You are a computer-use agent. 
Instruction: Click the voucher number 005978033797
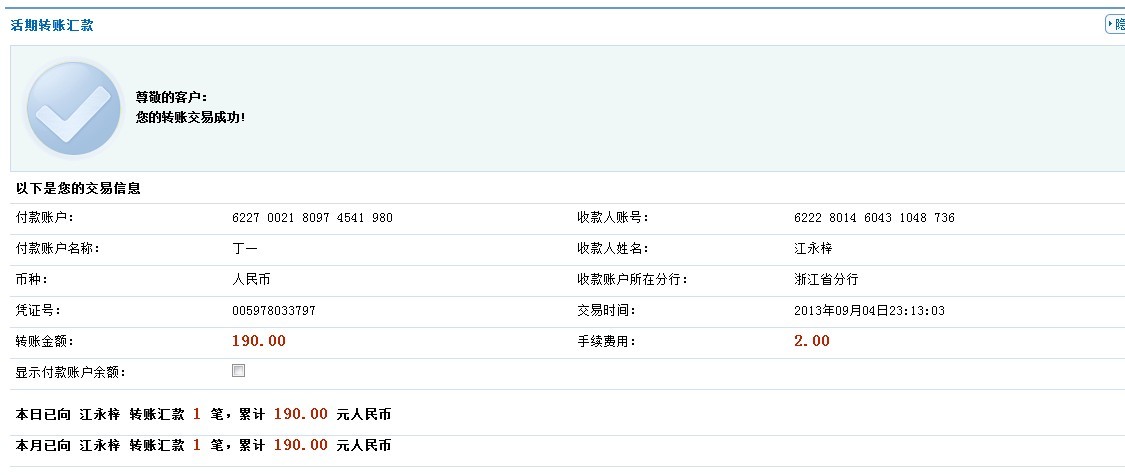[x=273, y=311]
